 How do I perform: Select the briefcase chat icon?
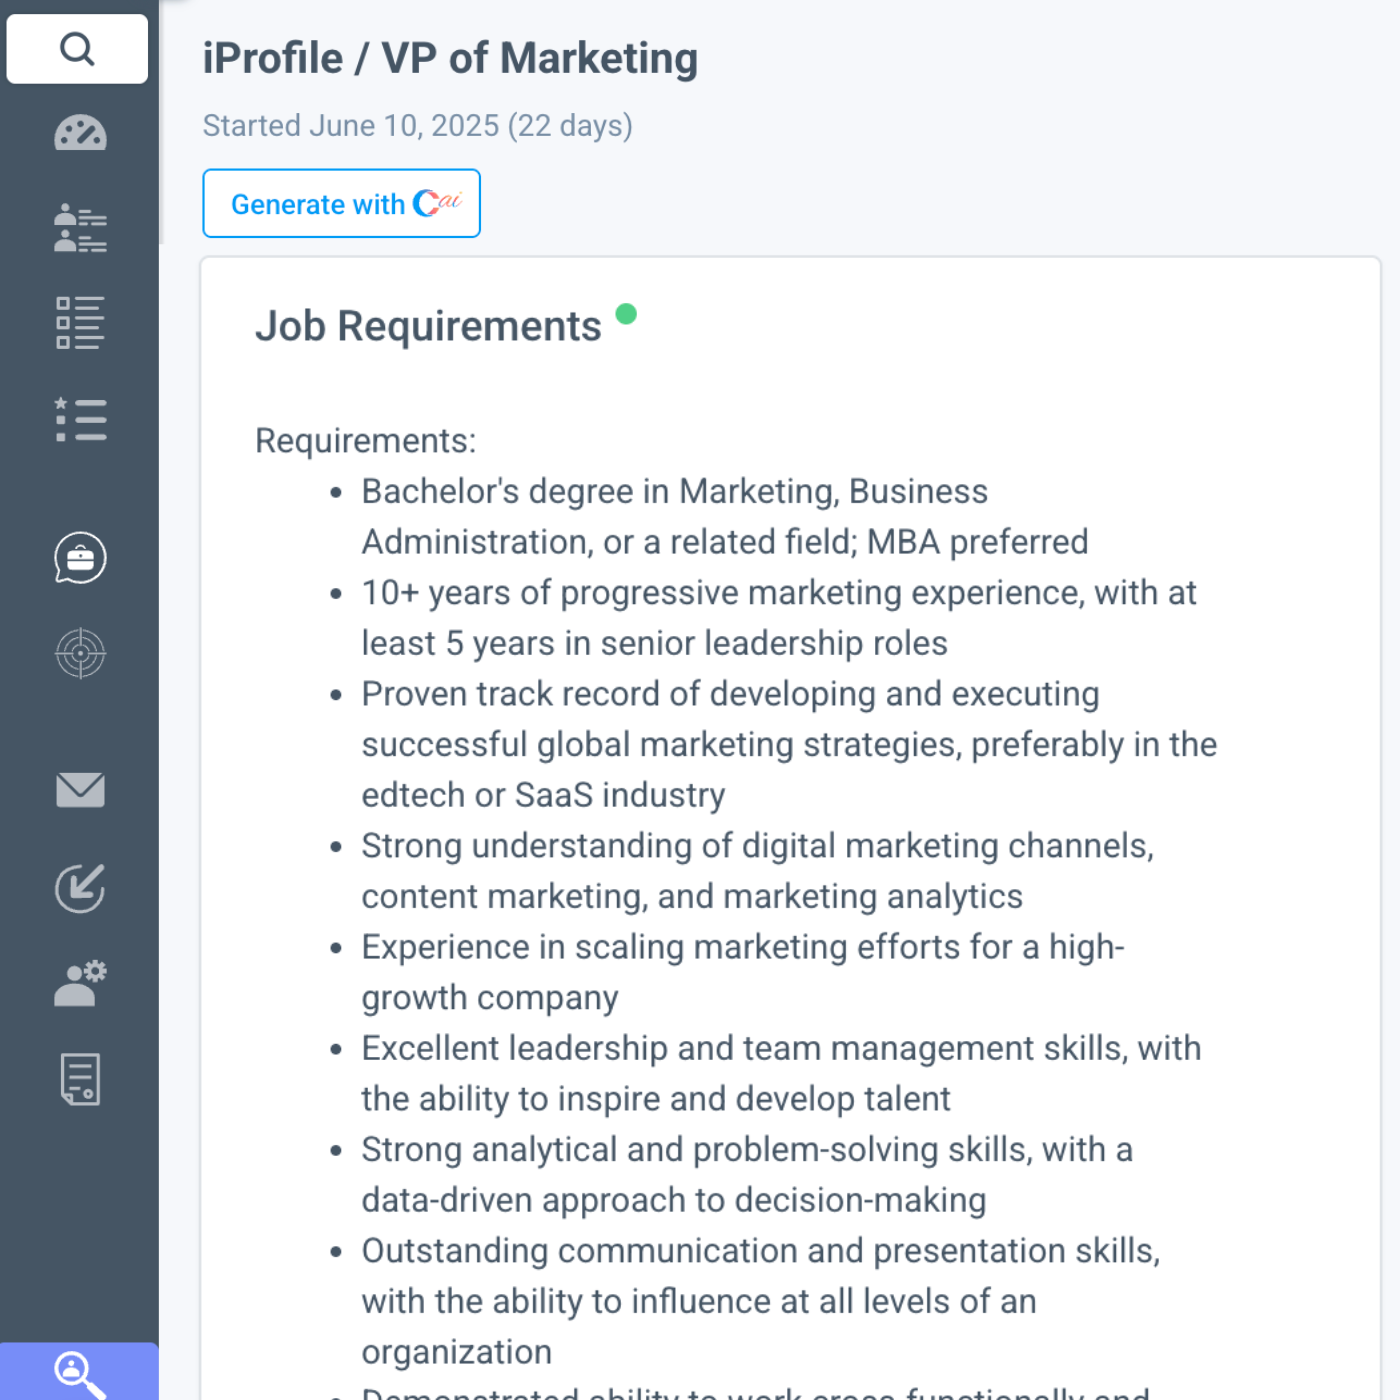(79, 558)
